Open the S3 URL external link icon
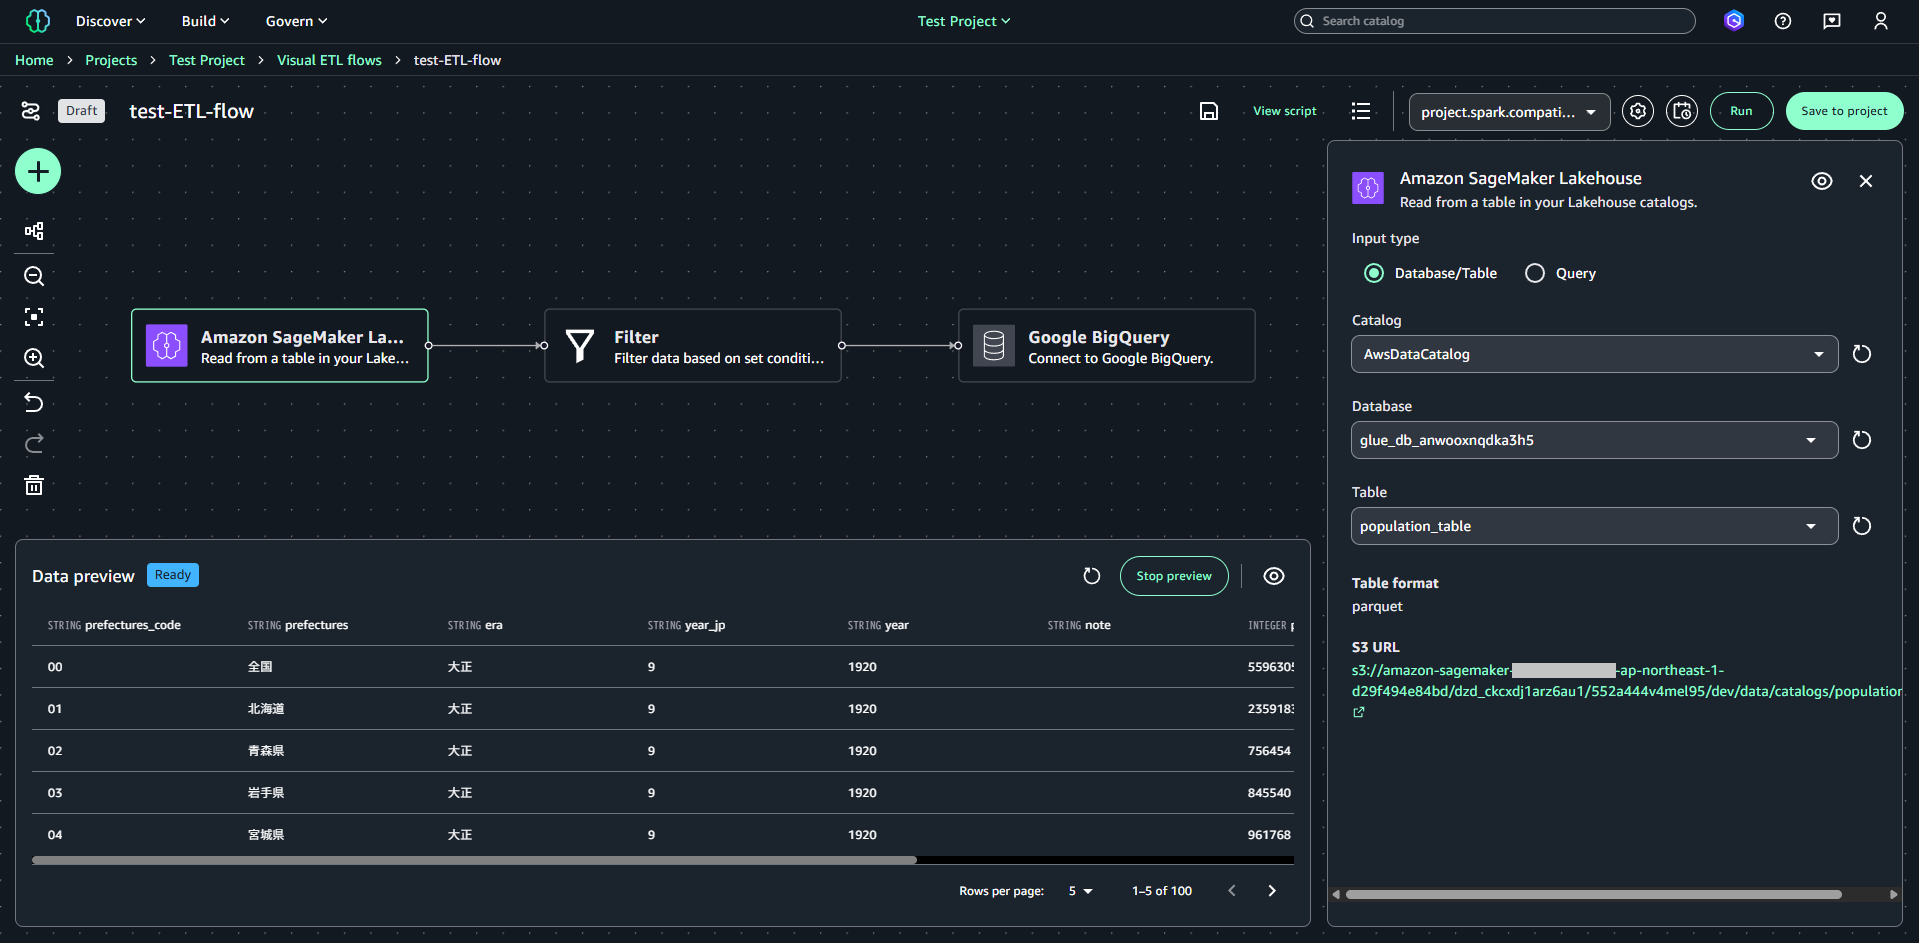This screenshot has width=1919, height=943. [1359, 712]
